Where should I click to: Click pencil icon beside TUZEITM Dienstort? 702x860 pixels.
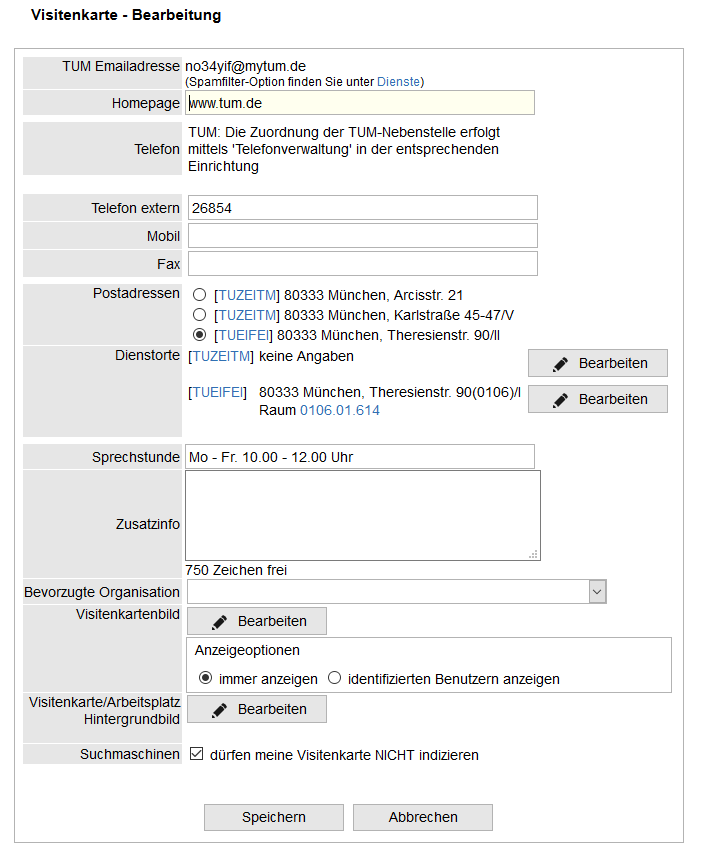coord(561,363)
